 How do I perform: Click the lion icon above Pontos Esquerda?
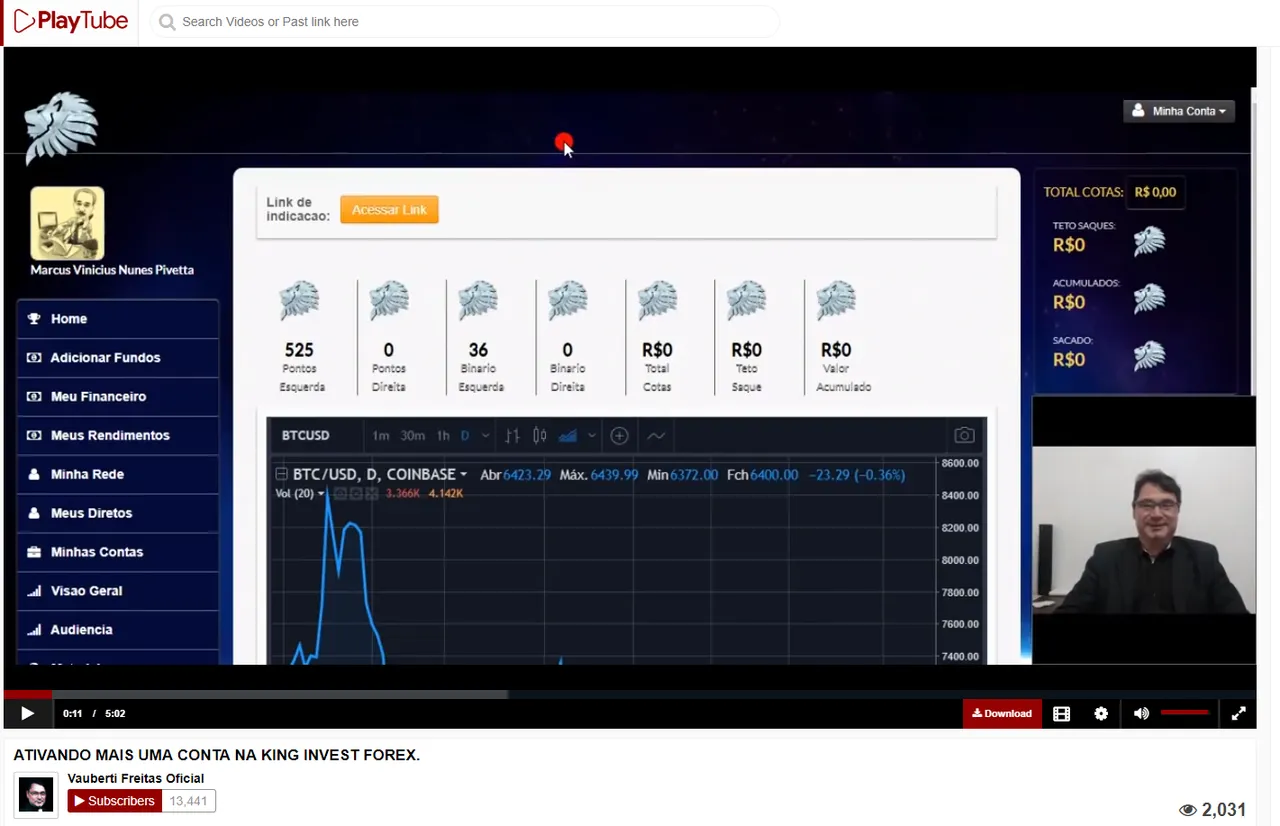[x=299, y=300]
